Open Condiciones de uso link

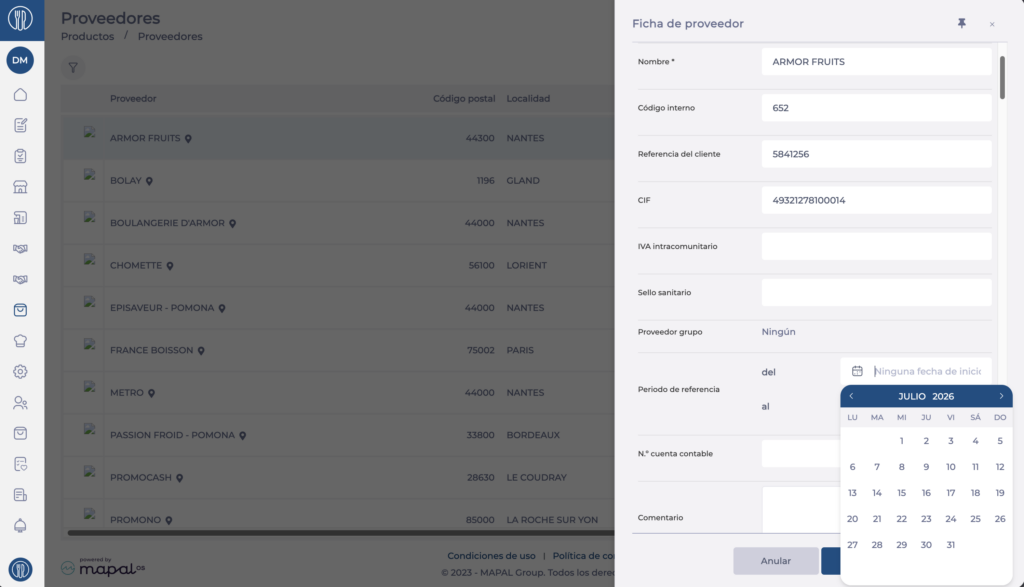pyautogui.click(x=491, y=556)
